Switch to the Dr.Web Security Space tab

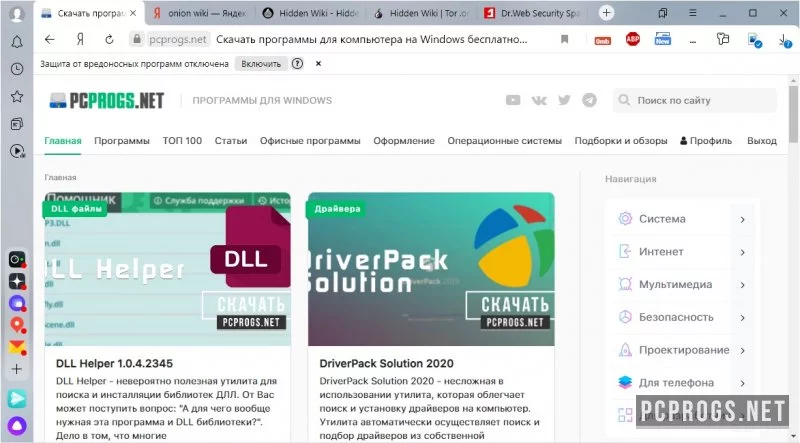click(x=532, y=13)
